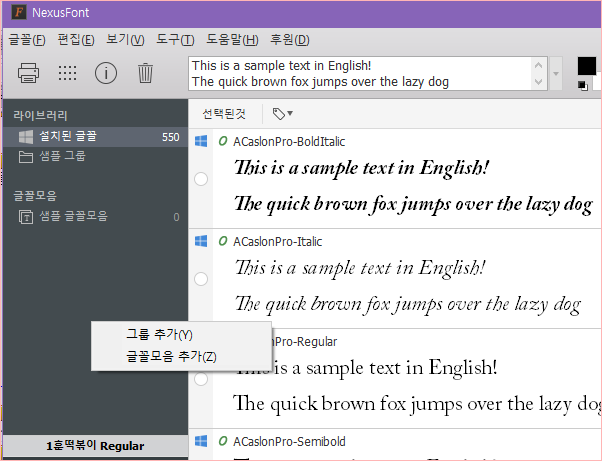The height and width of the screenshot is (461, 602).
Task: Click the sample text down arrow
Action: coord(538,81)
